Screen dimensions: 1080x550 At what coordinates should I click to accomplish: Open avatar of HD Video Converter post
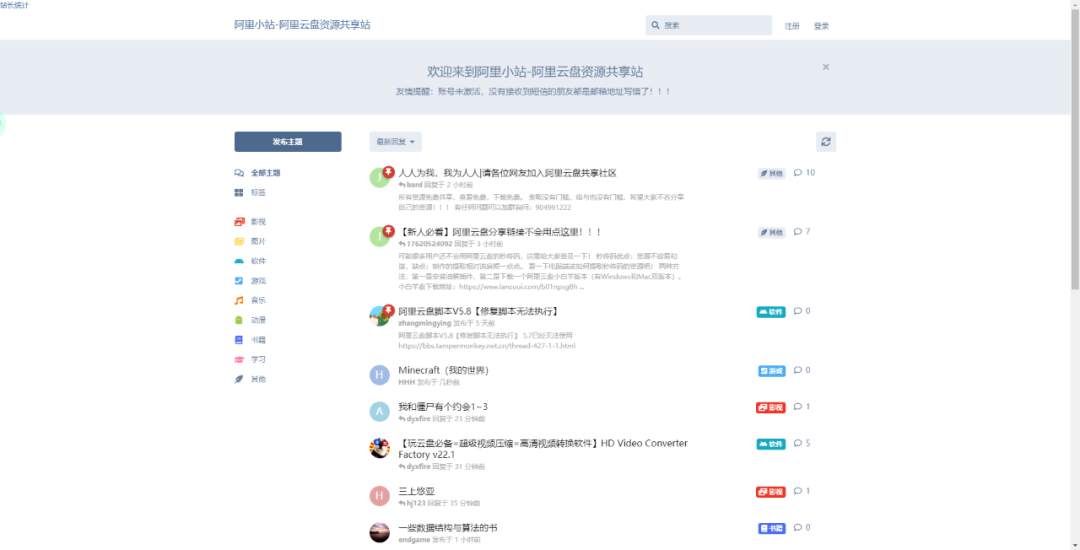coord(380,448)
